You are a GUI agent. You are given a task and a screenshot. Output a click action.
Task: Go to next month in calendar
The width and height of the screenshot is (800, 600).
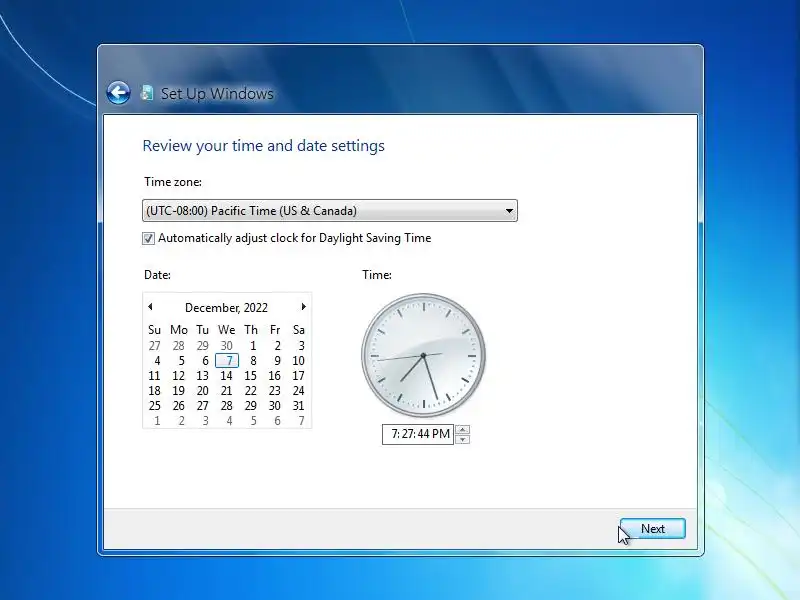[304, 307]
